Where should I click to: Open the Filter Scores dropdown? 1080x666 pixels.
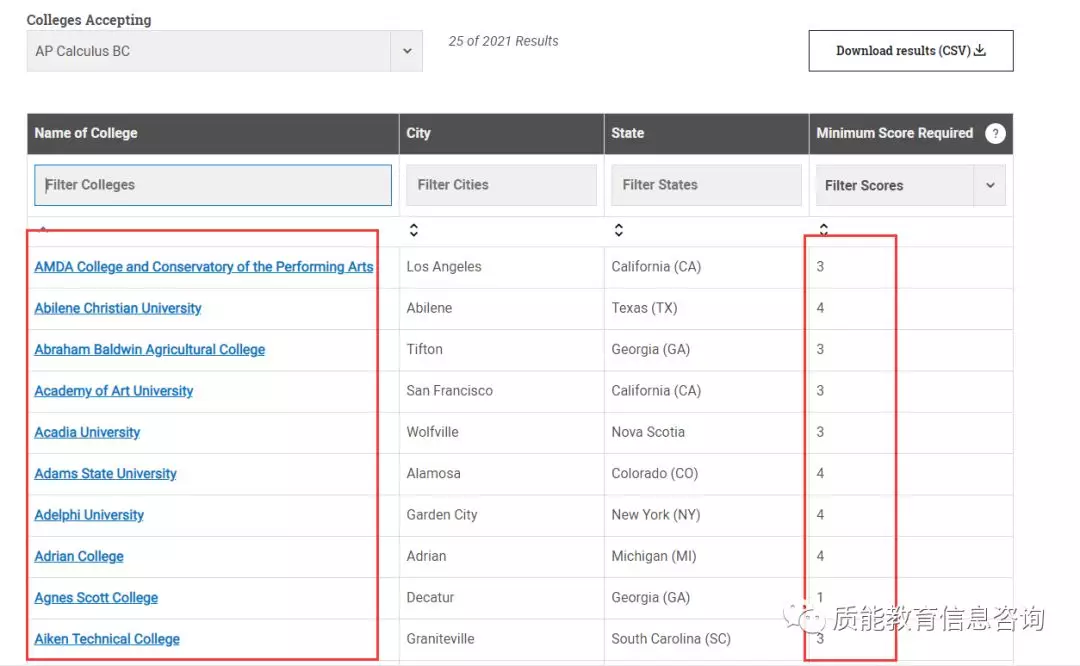coord(911,185)
